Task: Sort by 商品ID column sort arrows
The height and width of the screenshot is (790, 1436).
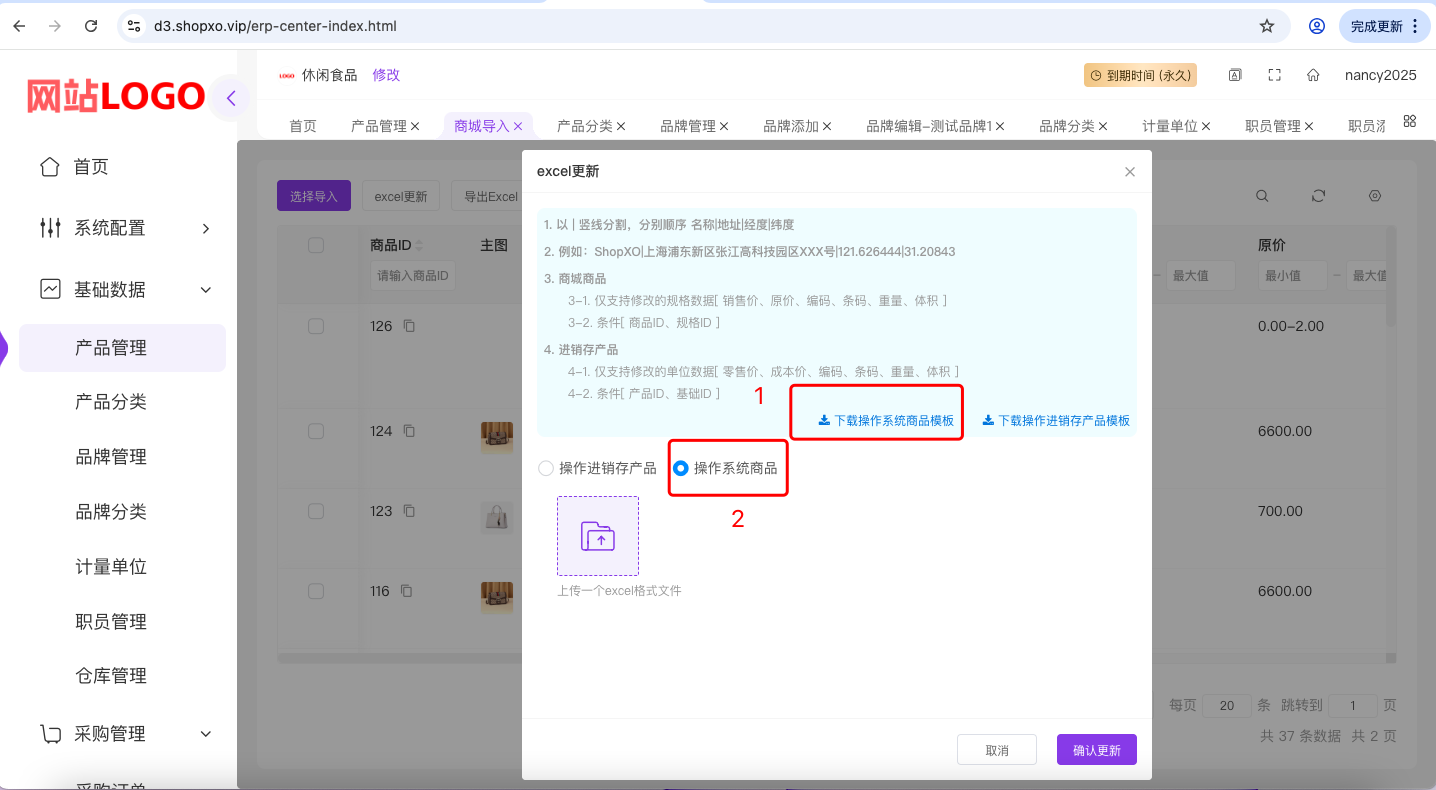Action: (420, 245)
